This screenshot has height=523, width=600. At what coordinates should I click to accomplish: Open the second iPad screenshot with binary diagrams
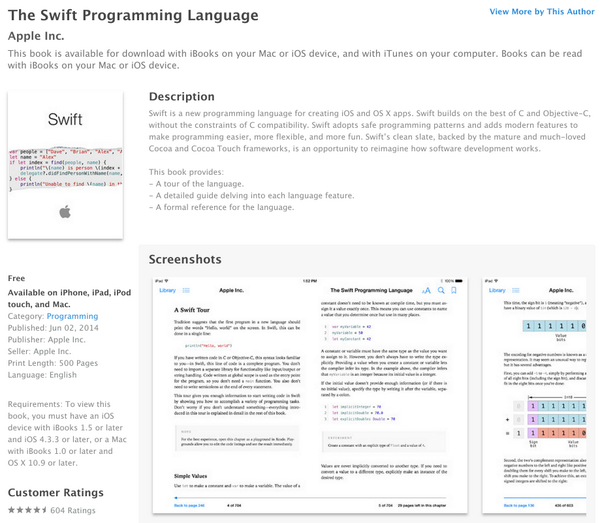click(534, 395)
